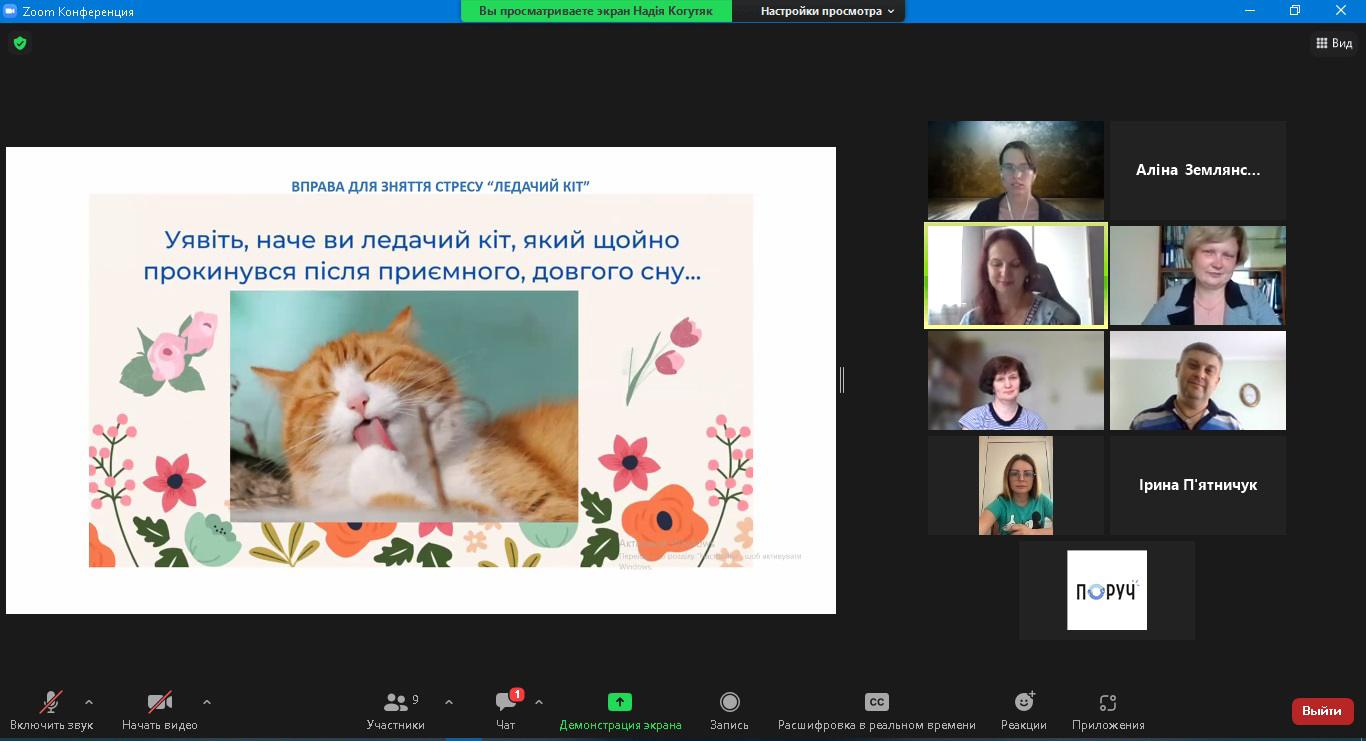This screenshot has width=1366, height=741.
Task: Select Ірина П'ятничук participant tile
Action: (1198, 485)
